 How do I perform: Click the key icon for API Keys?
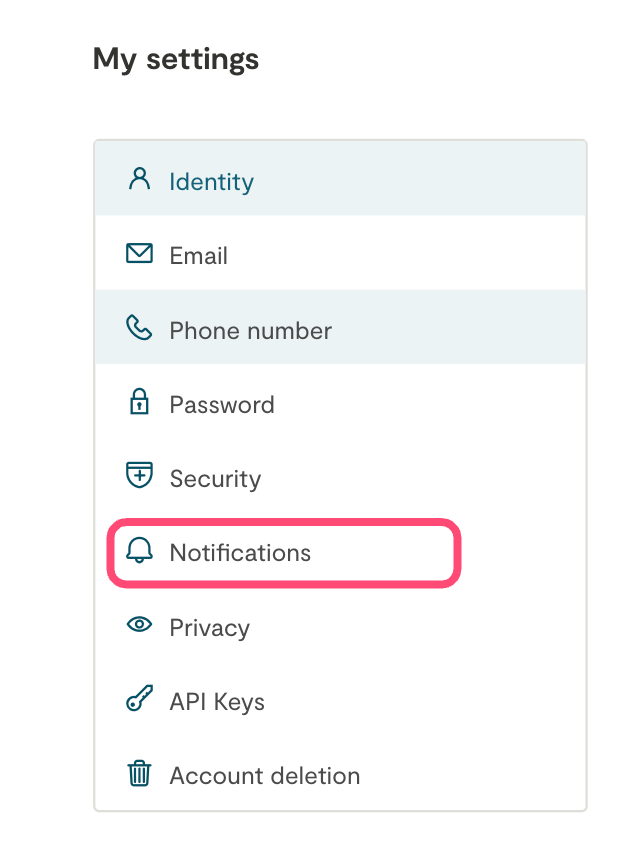pyautogui.click(x=140, y=701)
